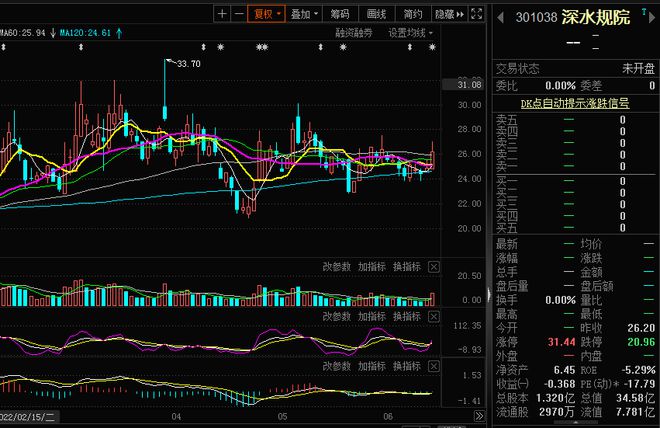Zoom out the chart with minus button
The width and height of the screenshot is (660, 428).
[x=239, y=14]
